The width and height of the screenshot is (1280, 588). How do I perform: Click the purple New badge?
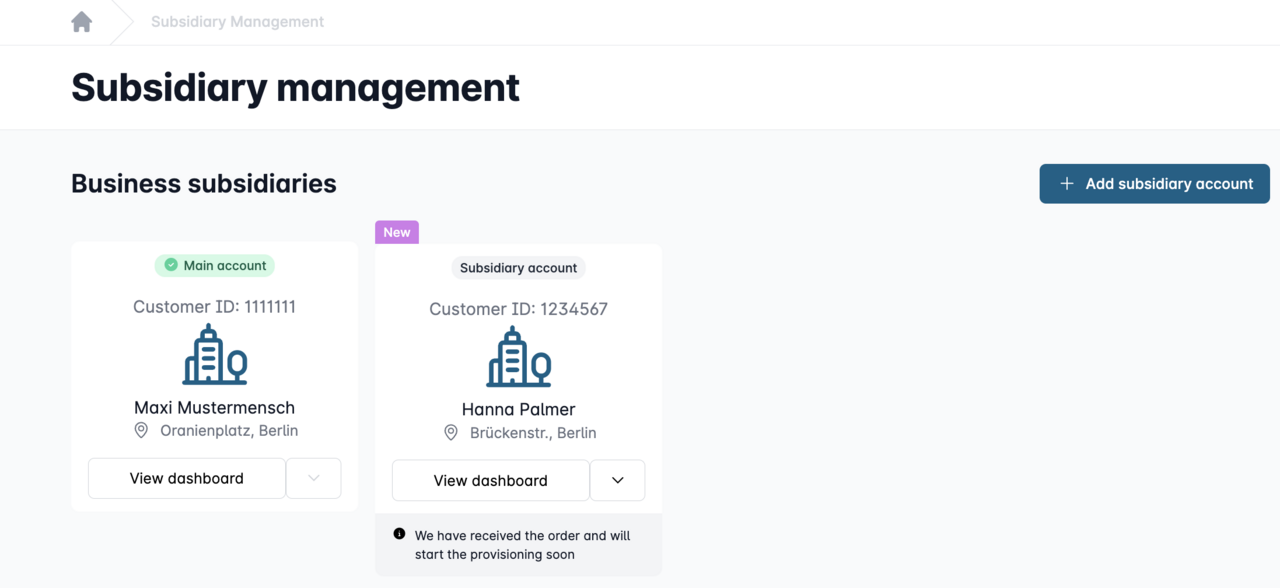[397, 232]
